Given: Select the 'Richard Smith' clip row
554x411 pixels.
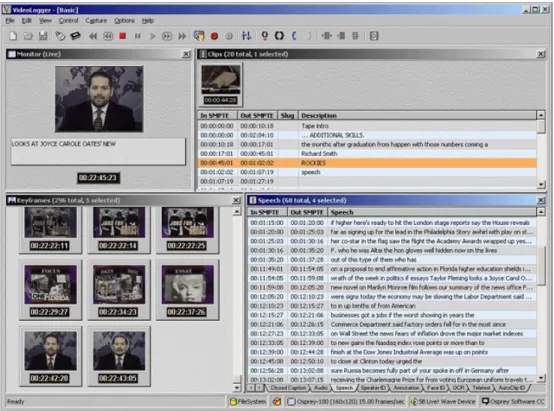Looking at the screenshot, I should coord(367,154).
